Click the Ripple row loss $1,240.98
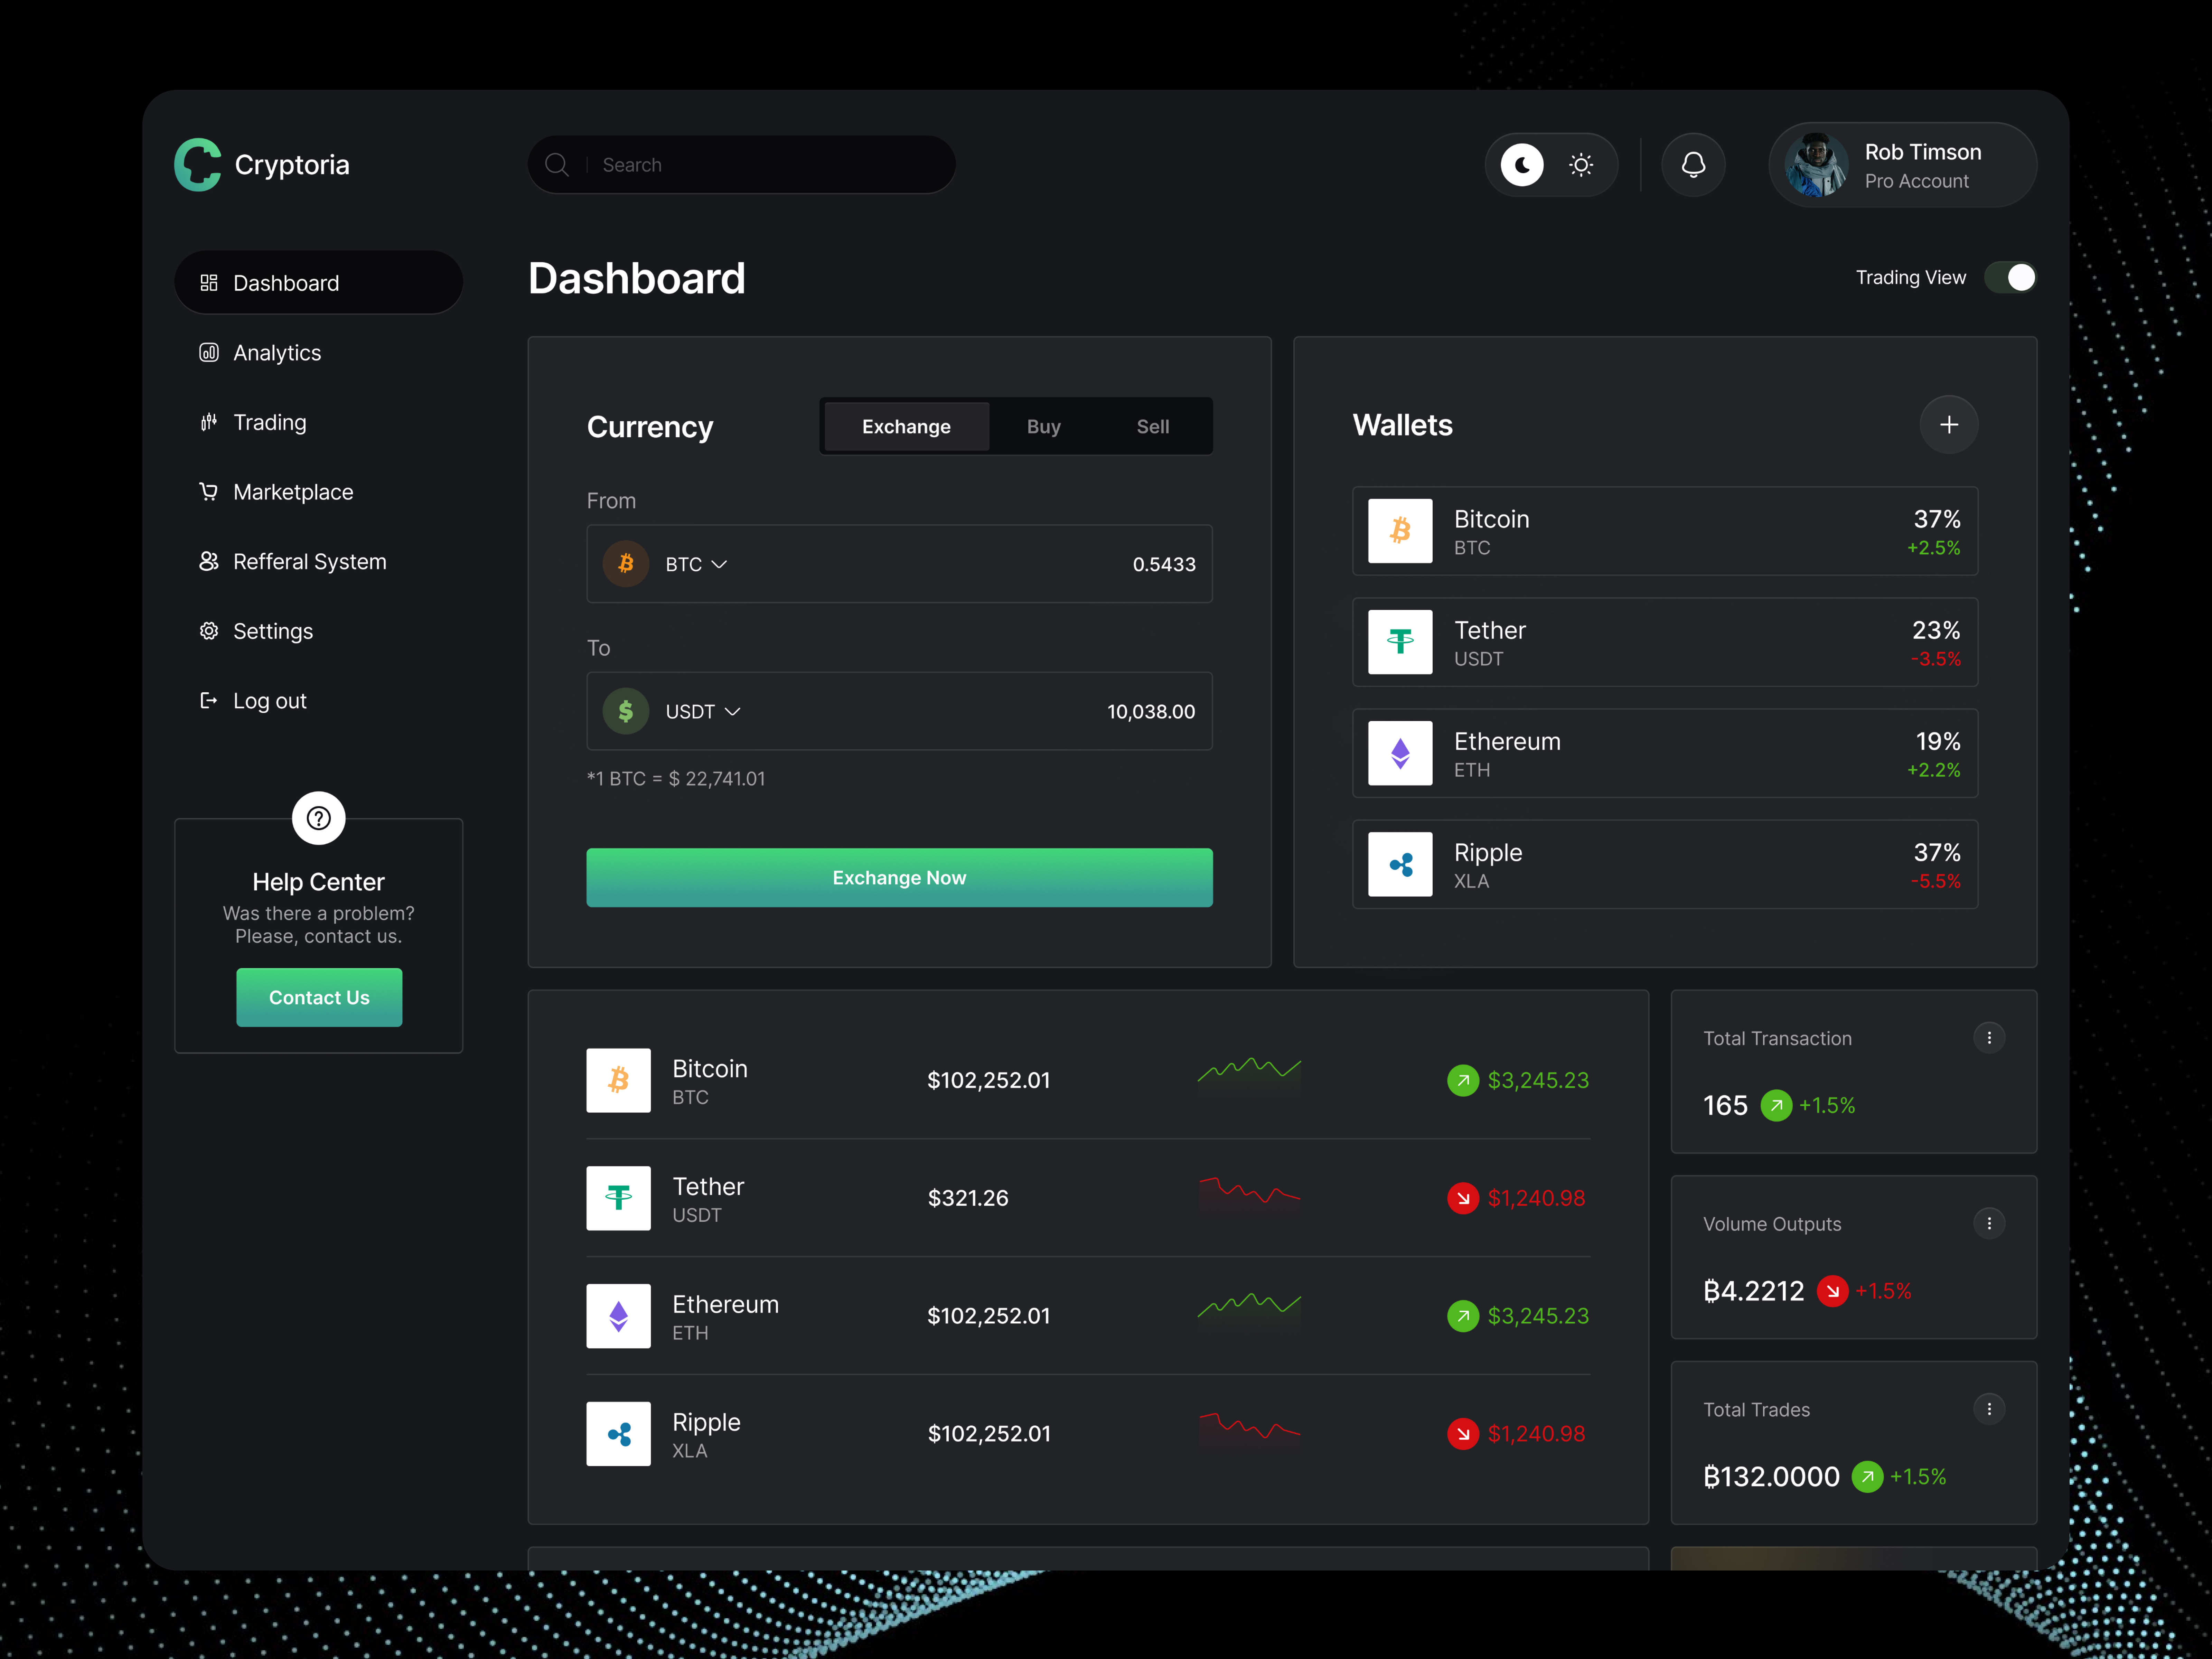This screenshot has height=1659, width=2212. click(x=1536, y=1434)
